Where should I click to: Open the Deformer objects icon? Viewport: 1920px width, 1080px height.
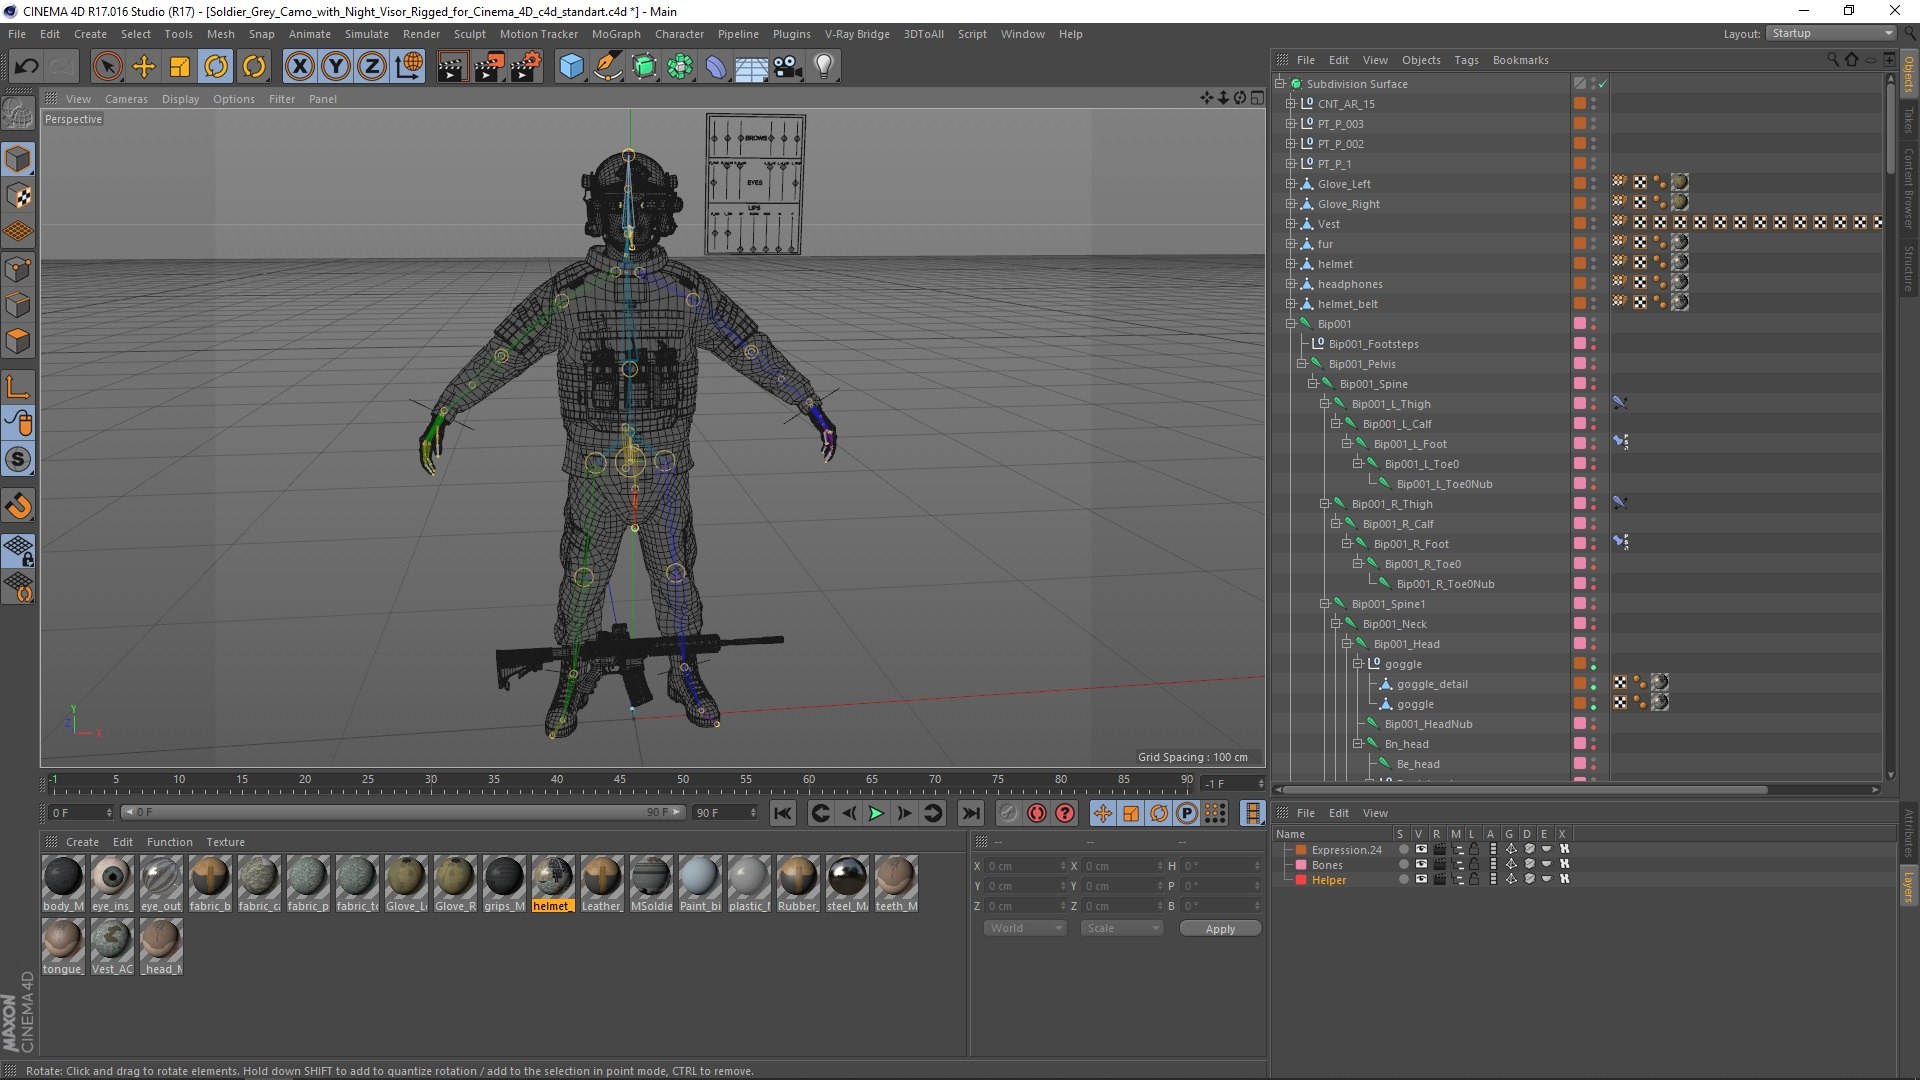click(716, 67)
